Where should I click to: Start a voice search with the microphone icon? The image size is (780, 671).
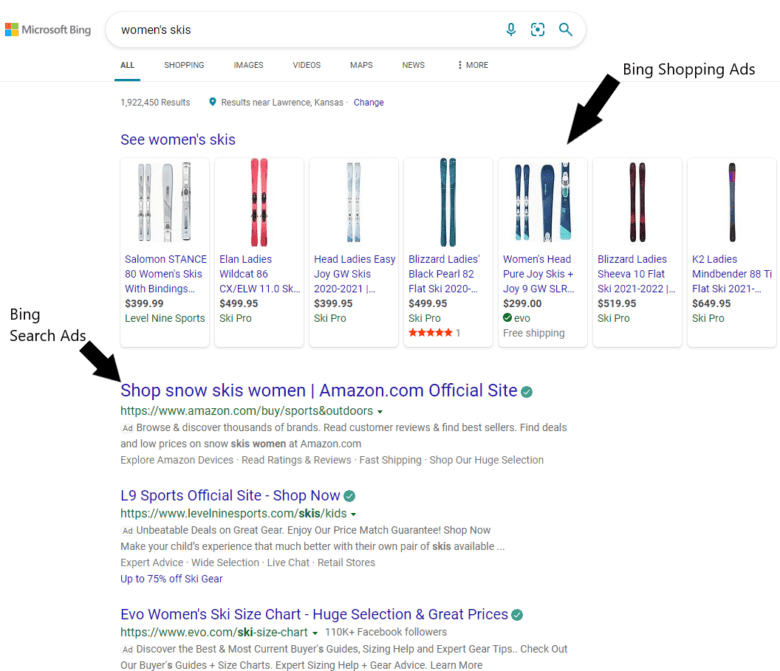pyautogui.click(x=511, y=30)
